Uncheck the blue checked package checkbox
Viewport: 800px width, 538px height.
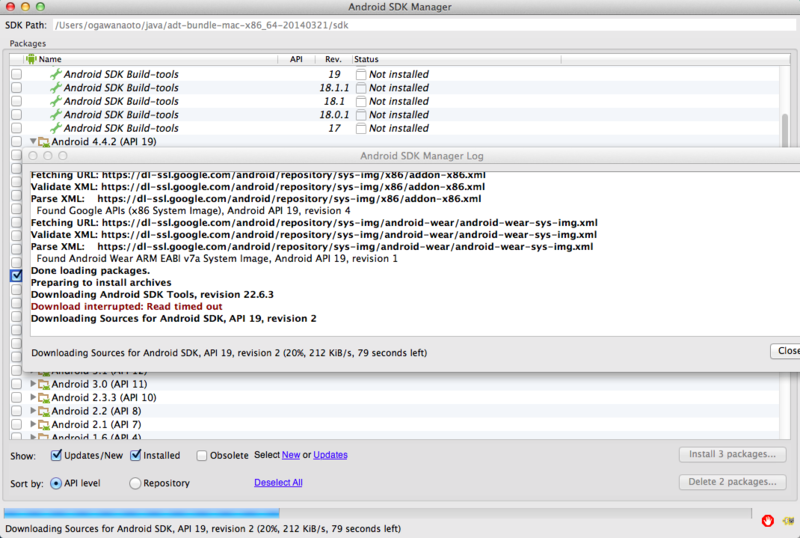[x=16, y=276]
